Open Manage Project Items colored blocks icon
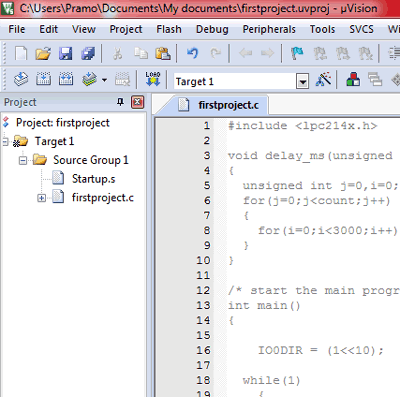 pyautogui.click(x=353, y=80)
